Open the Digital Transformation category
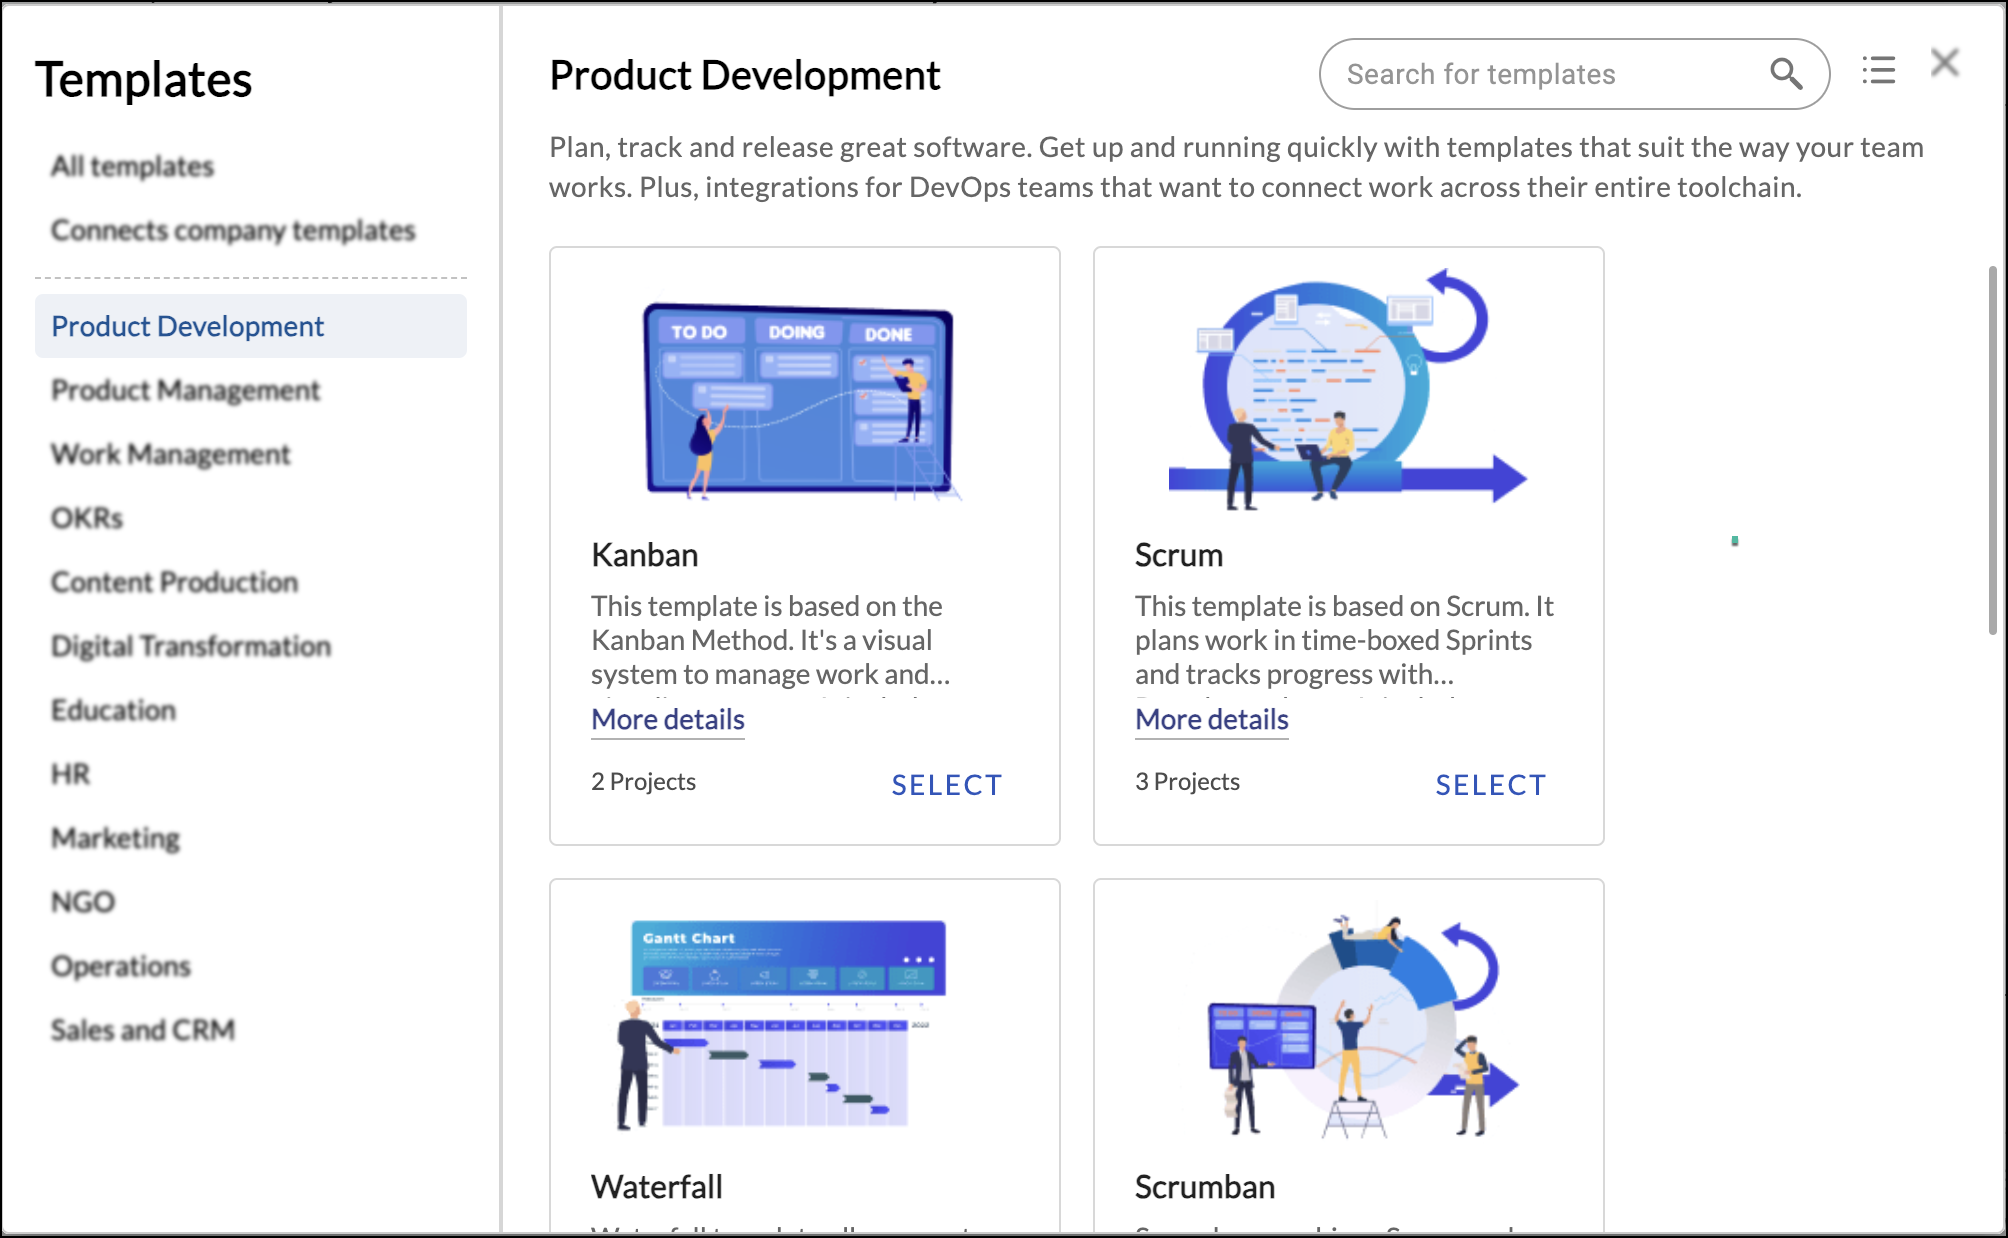Viewport: 2008px width, 1238px height. click(x=192, y=646)
